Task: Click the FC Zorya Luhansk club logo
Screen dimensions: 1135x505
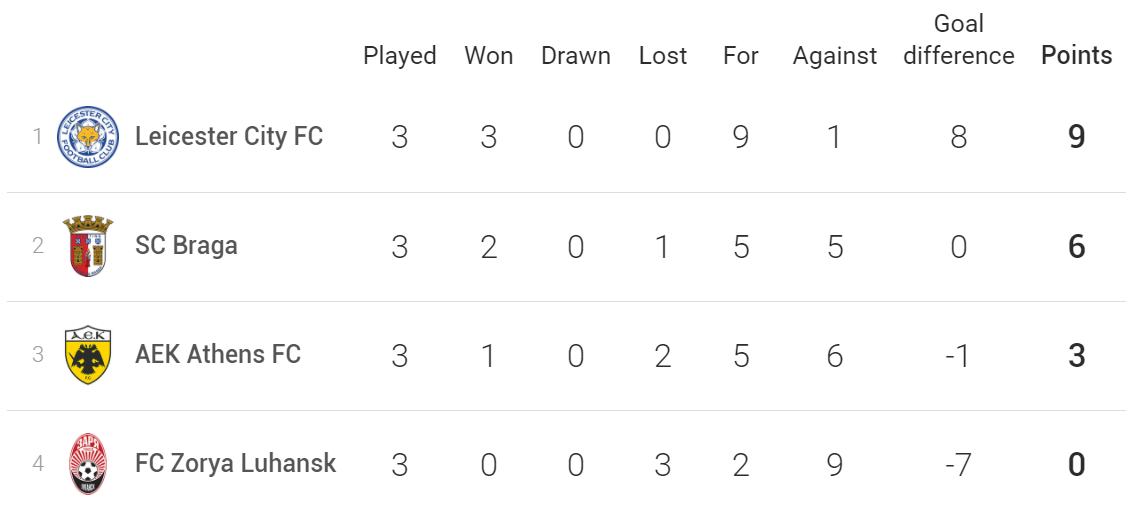Action: 88,464
